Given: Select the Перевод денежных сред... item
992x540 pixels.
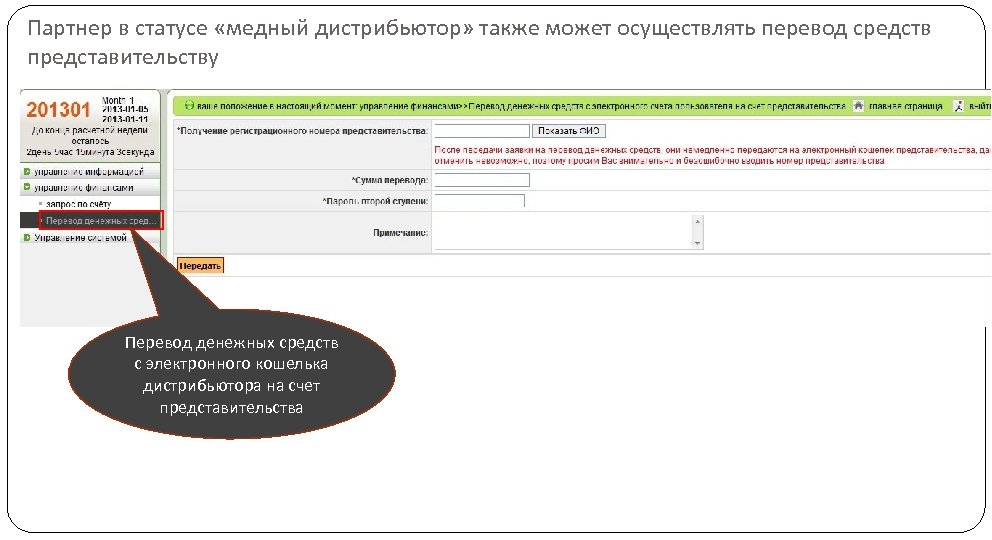Looking at the screenshot, I should (x=101, y=221).
